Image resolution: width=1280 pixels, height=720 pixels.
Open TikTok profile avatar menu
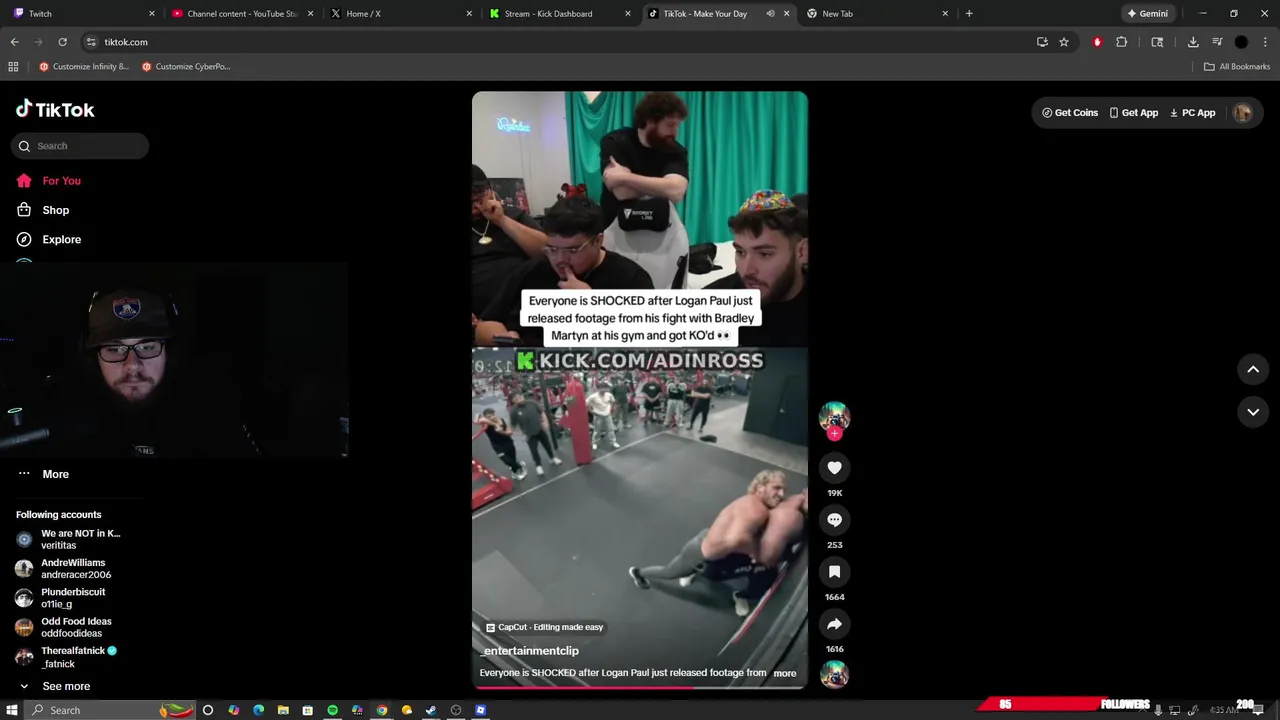[x=1242, y=113]
